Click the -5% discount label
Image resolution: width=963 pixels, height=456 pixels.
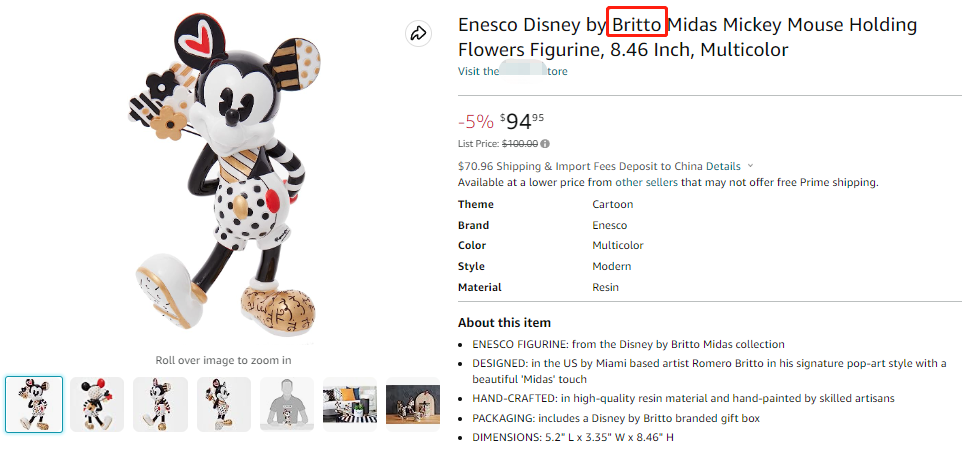pyautogui.click(x=475, y=122)
